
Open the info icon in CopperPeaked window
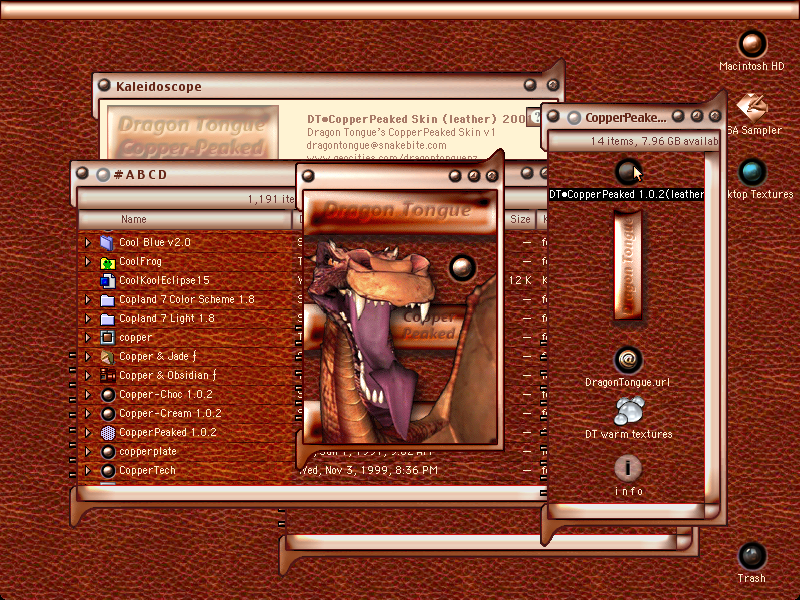click(x=628, y=468)
